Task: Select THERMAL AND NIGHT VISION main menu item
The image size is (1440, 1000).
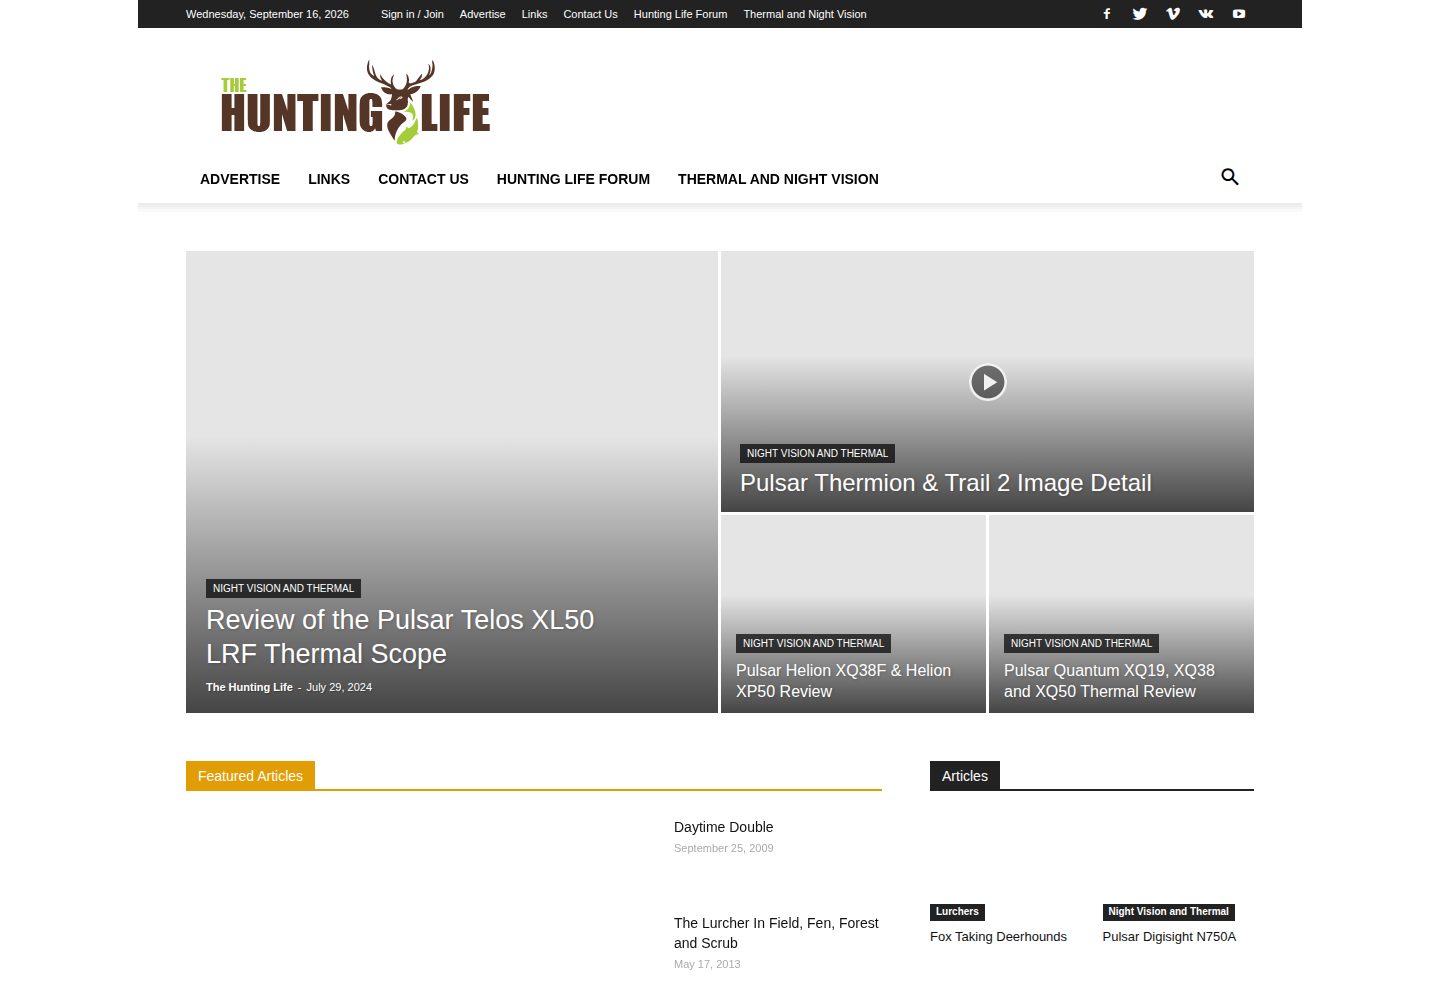Action: (778, 179)
